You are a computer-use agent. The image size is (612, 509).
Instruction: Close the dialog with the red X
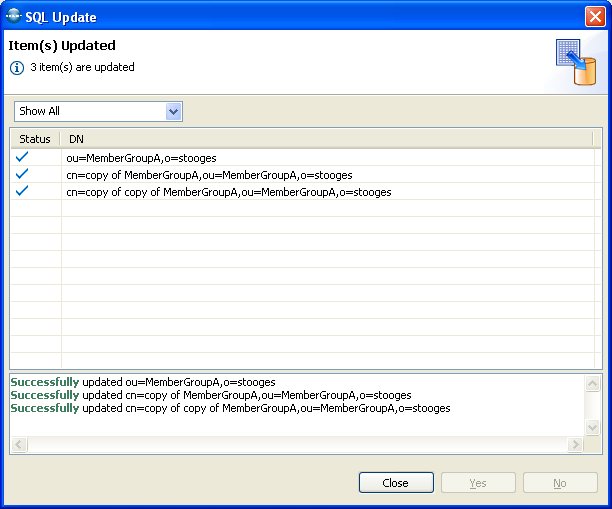point(594,17)
